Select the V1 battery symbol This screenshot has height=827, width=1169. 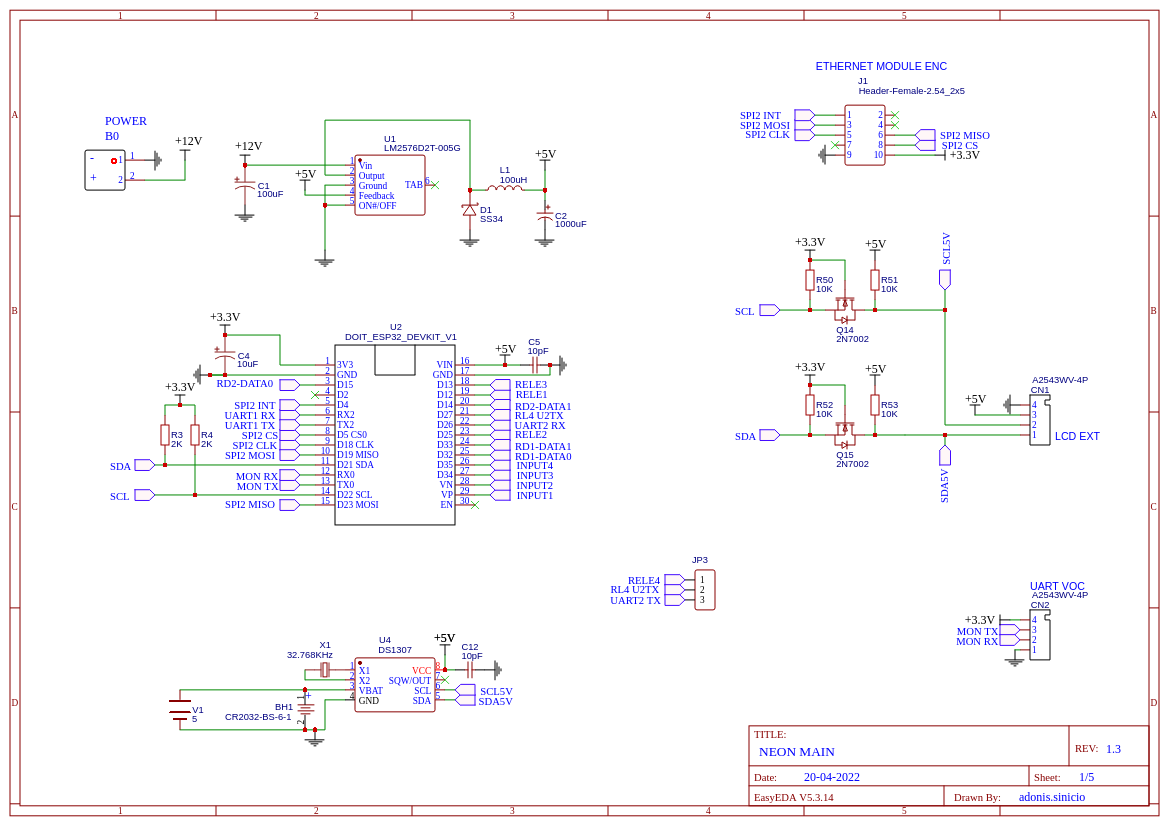click(180, 710)
